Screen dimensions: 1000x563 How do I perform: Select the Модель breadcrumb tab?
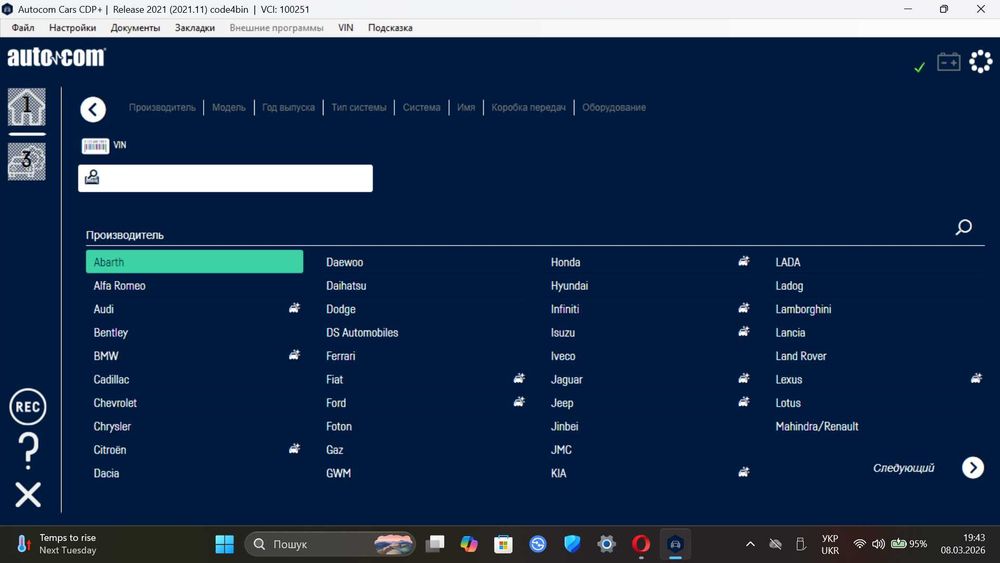[x=229, y=108]
